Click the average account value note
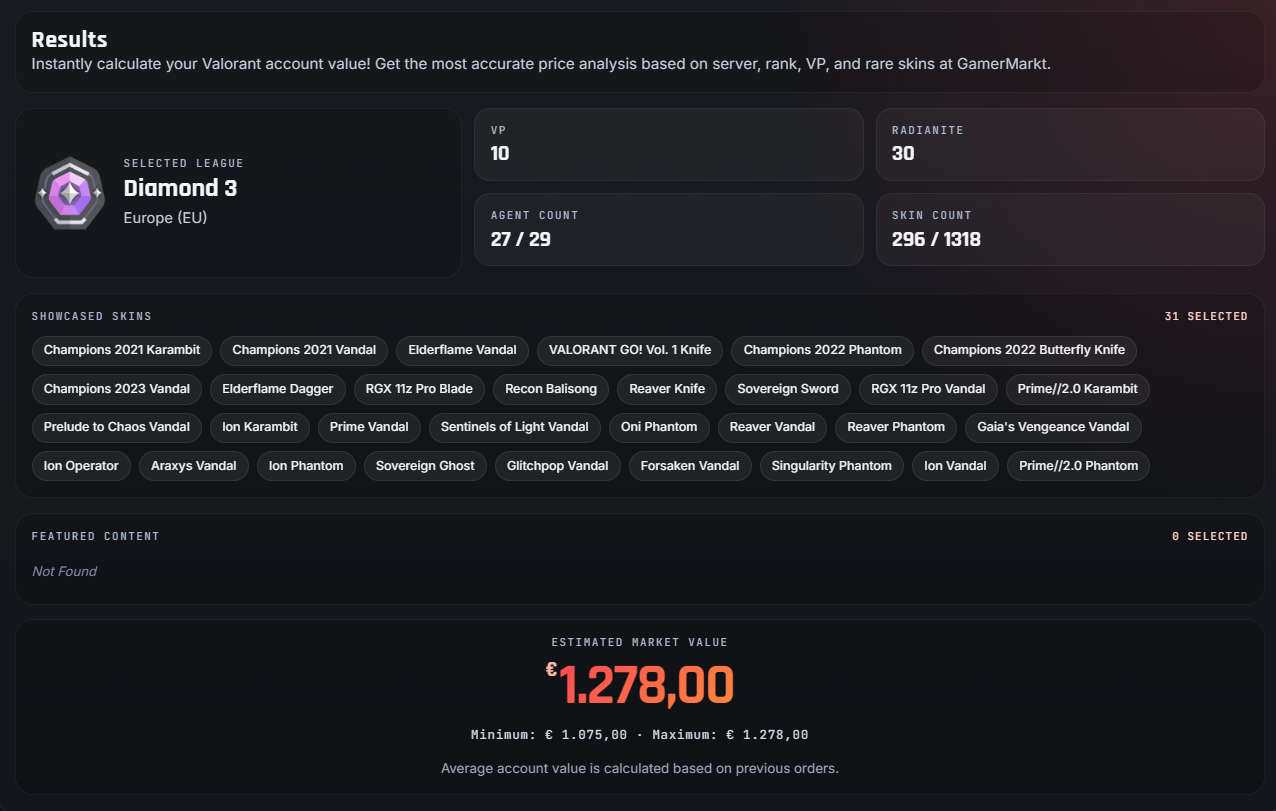Screen dimensions: 1276x811 point(639,768)
